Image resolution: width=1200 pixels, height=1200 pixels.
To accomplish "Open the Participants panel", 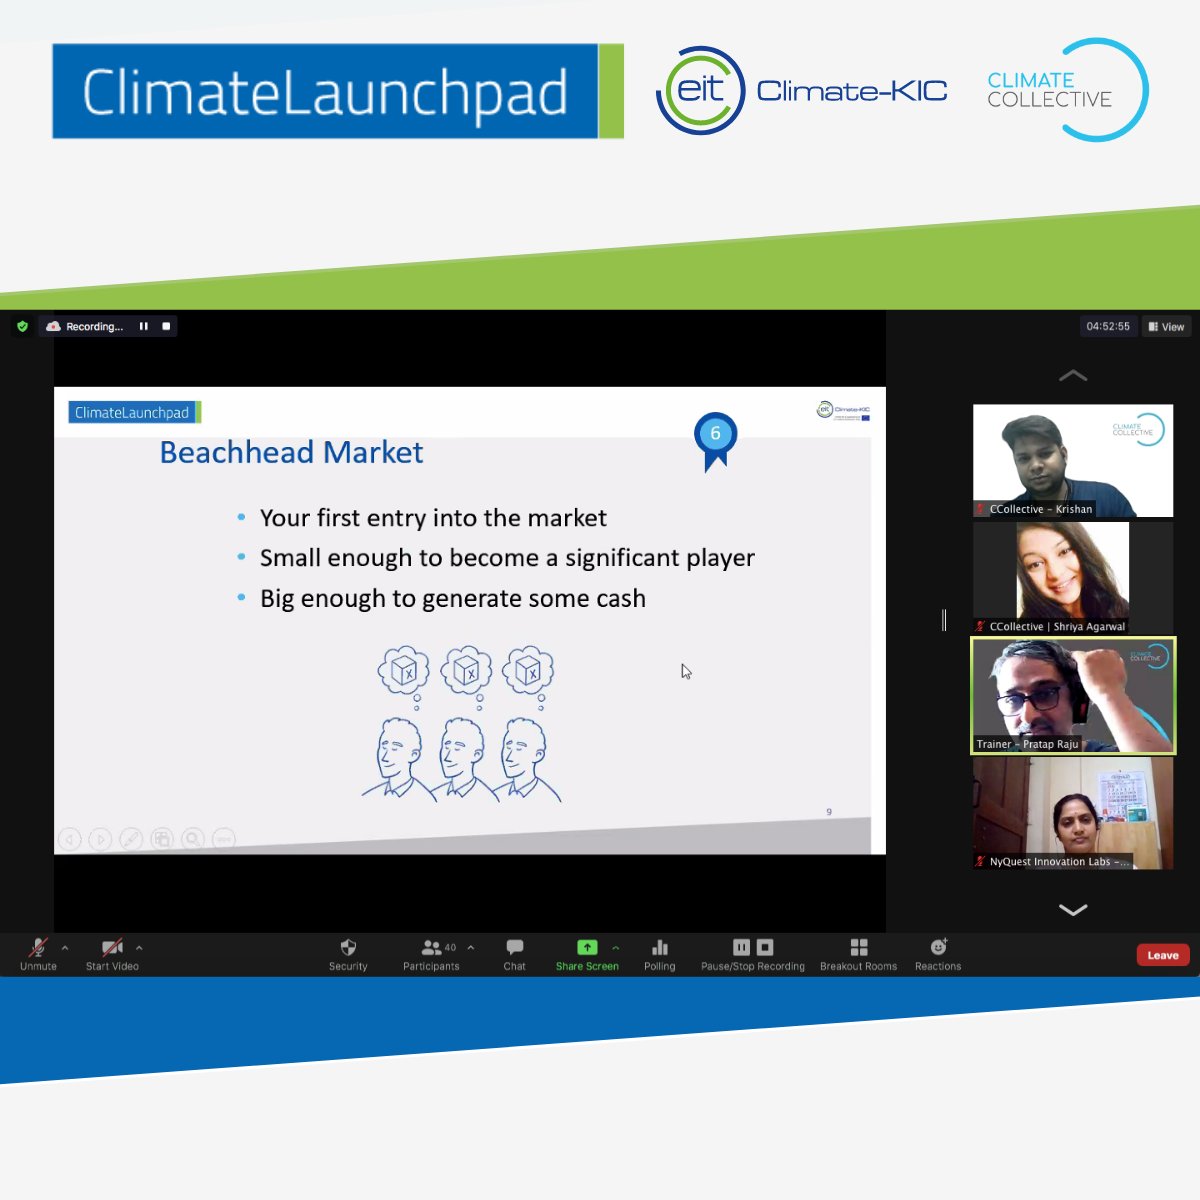I will point(431,954).
